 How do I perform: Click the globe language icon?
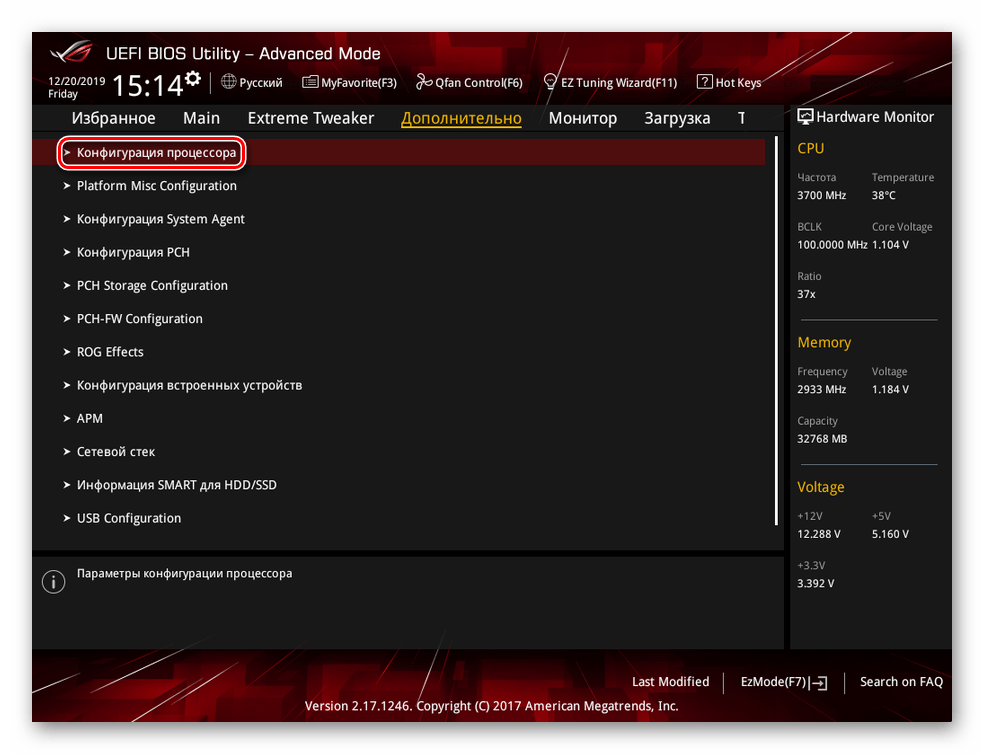[x=229, y=82]
